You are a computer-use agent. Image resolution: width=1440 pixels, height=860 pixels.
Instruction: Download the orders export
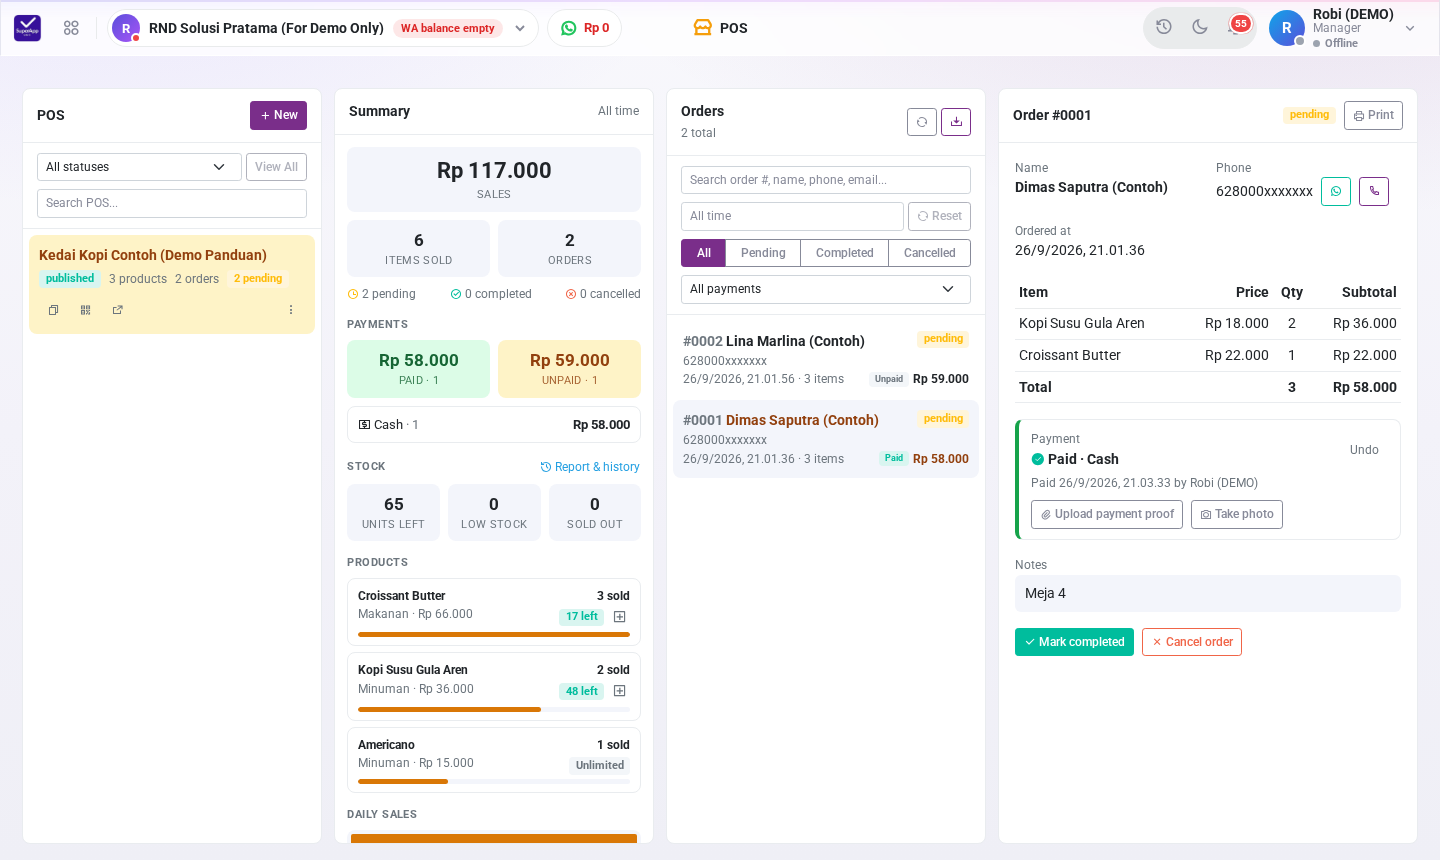[x=956, y=122]
